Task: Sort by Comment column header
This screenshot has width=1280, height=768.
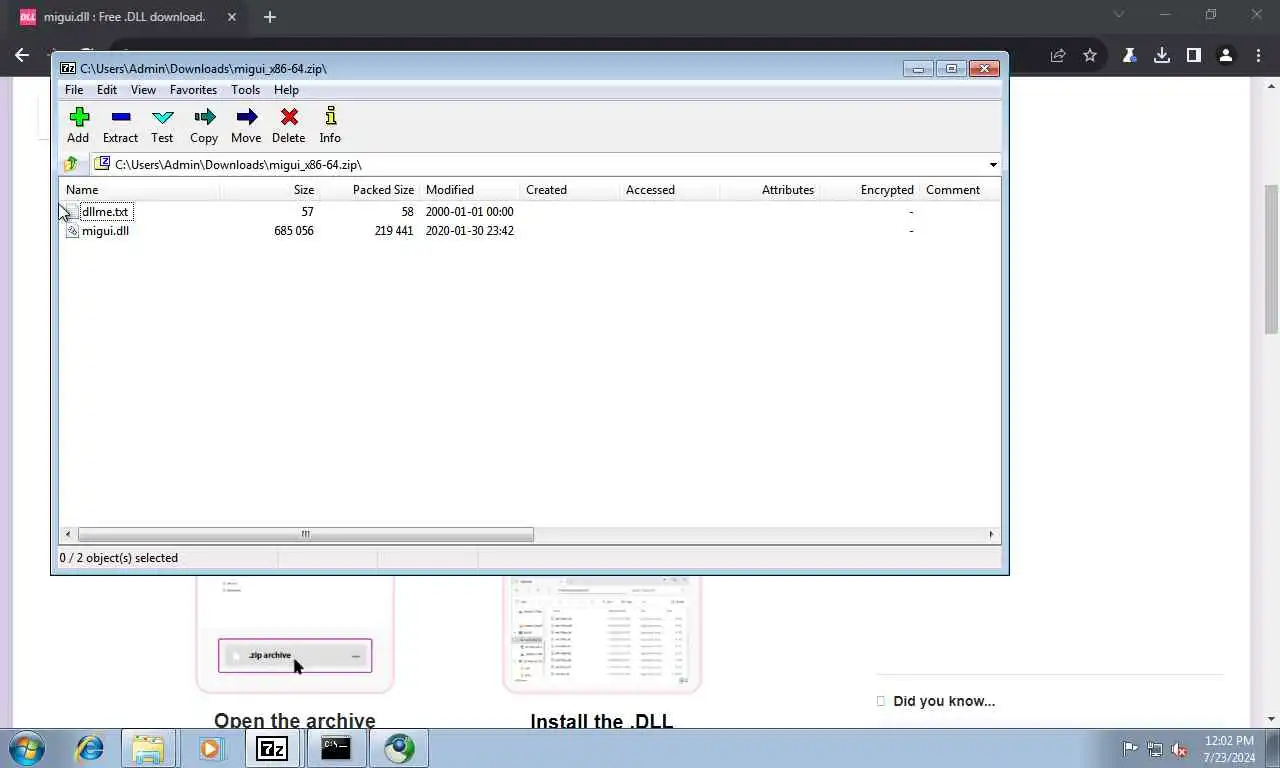Action: click(x=960, y=190)
